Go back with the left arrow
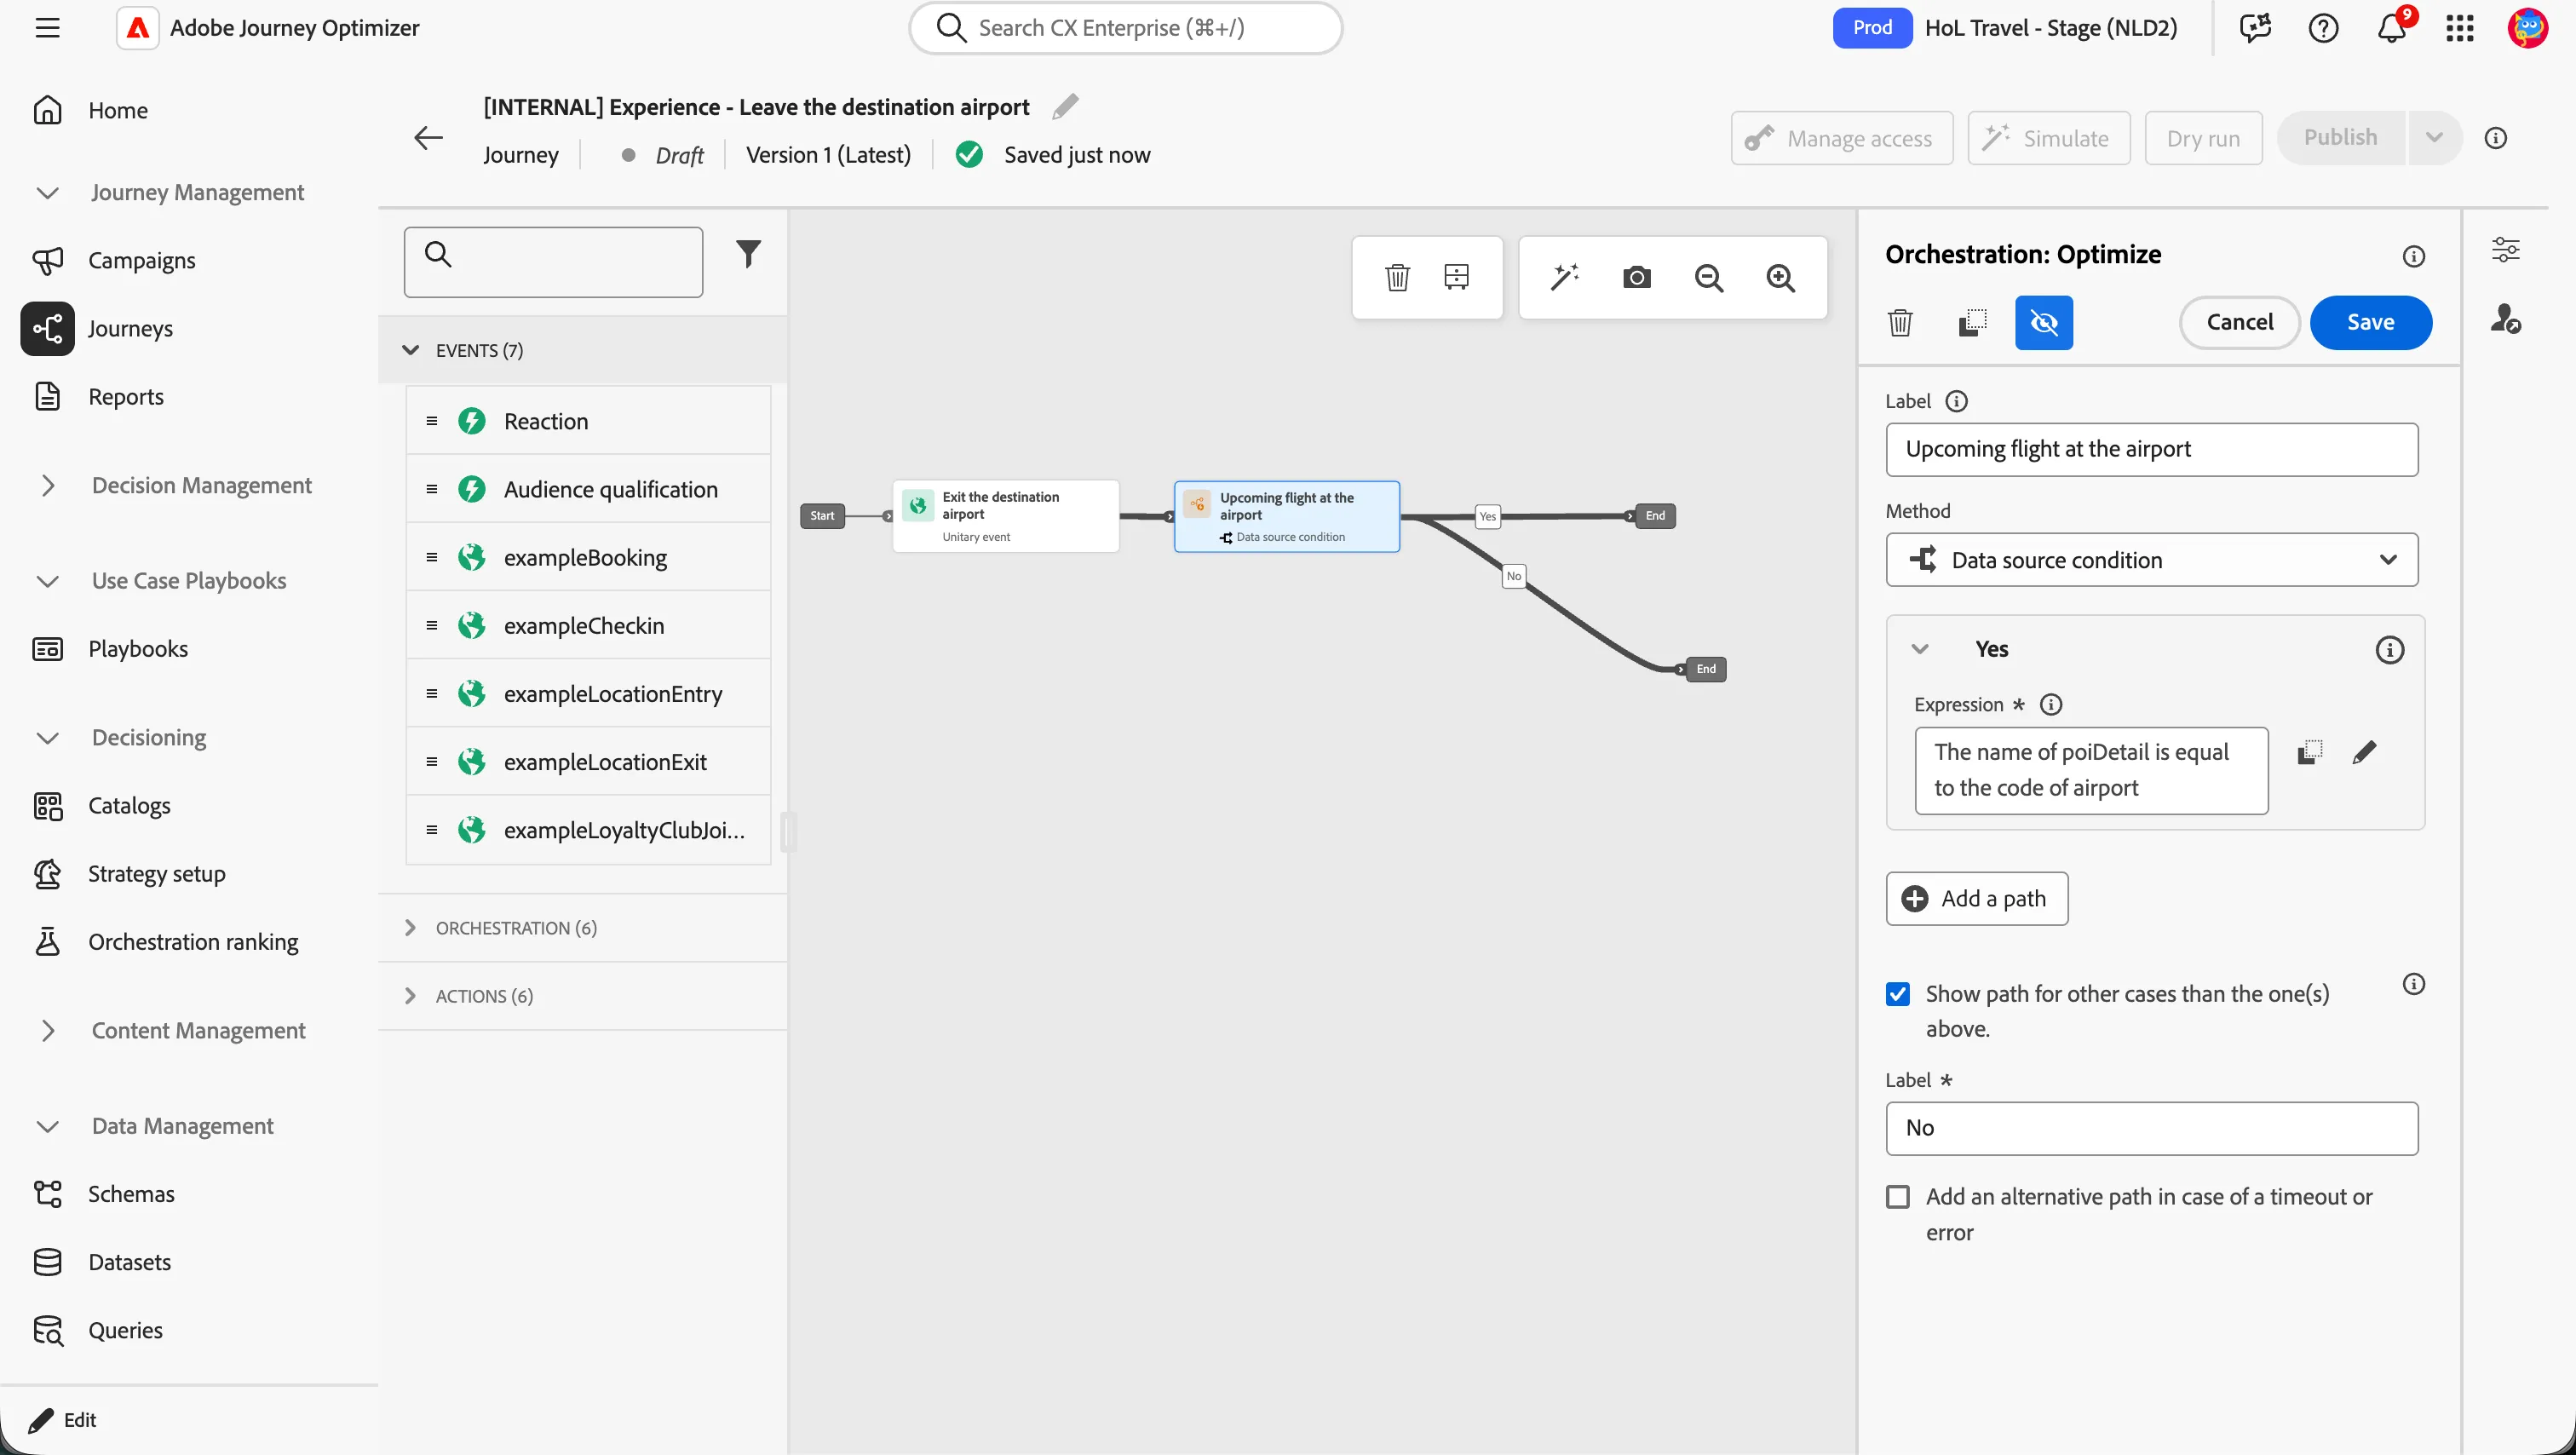The height and width of the screenshot is (1455, 2576). pos(428,137)
